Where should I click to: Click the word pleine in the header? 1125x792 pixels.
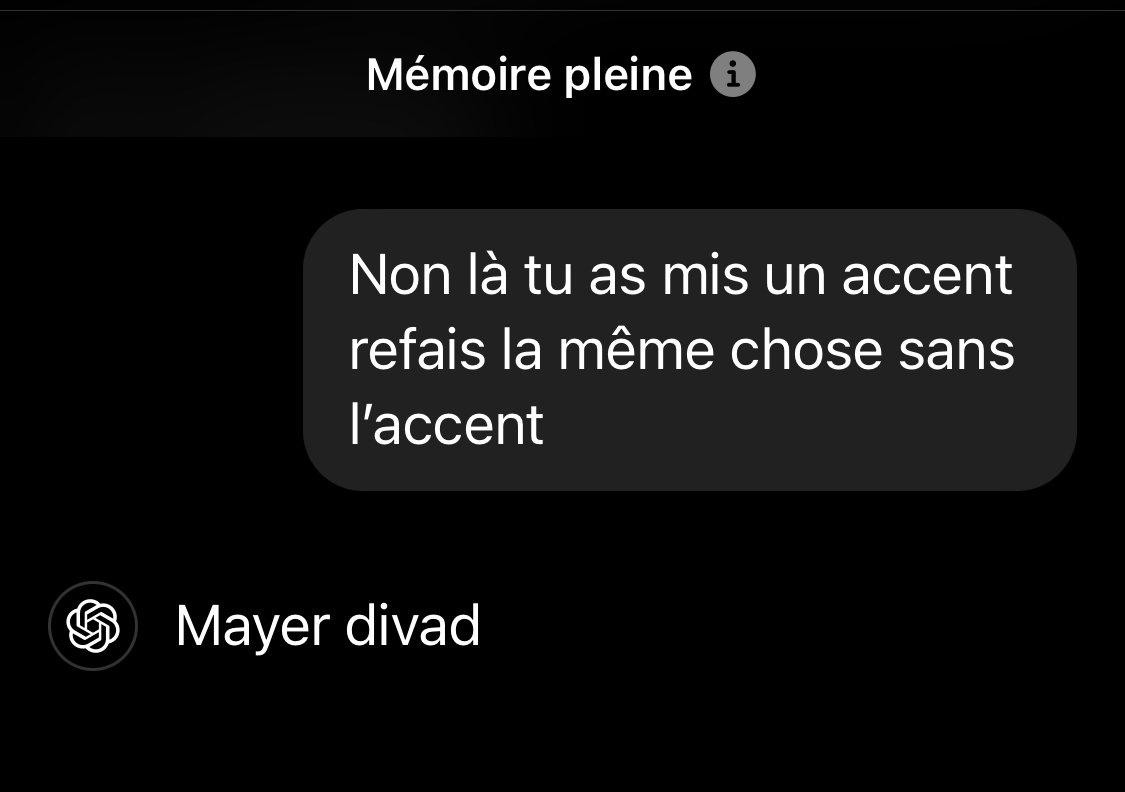(x=628, y=76)
